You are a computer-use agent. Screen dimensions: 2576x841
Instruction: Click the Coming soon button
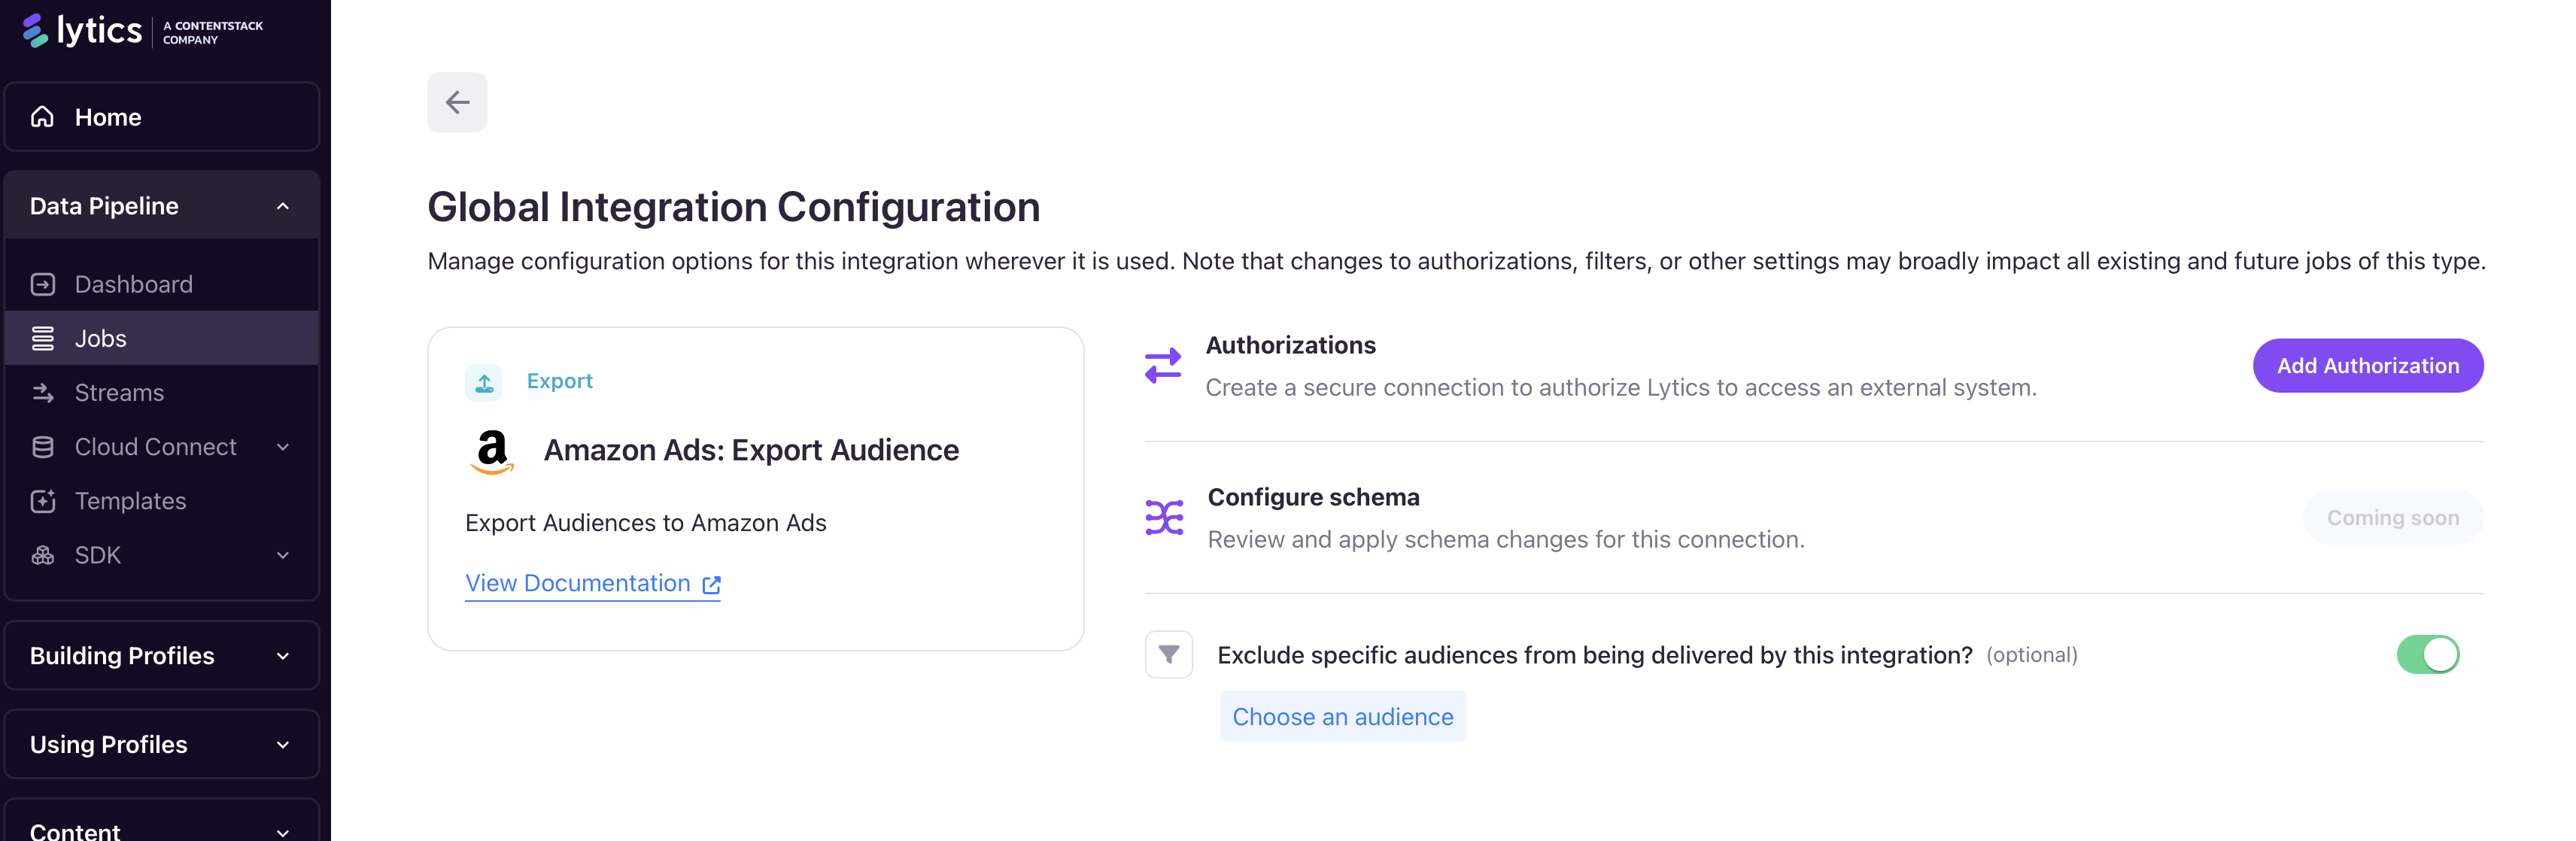click(2392, 518)
